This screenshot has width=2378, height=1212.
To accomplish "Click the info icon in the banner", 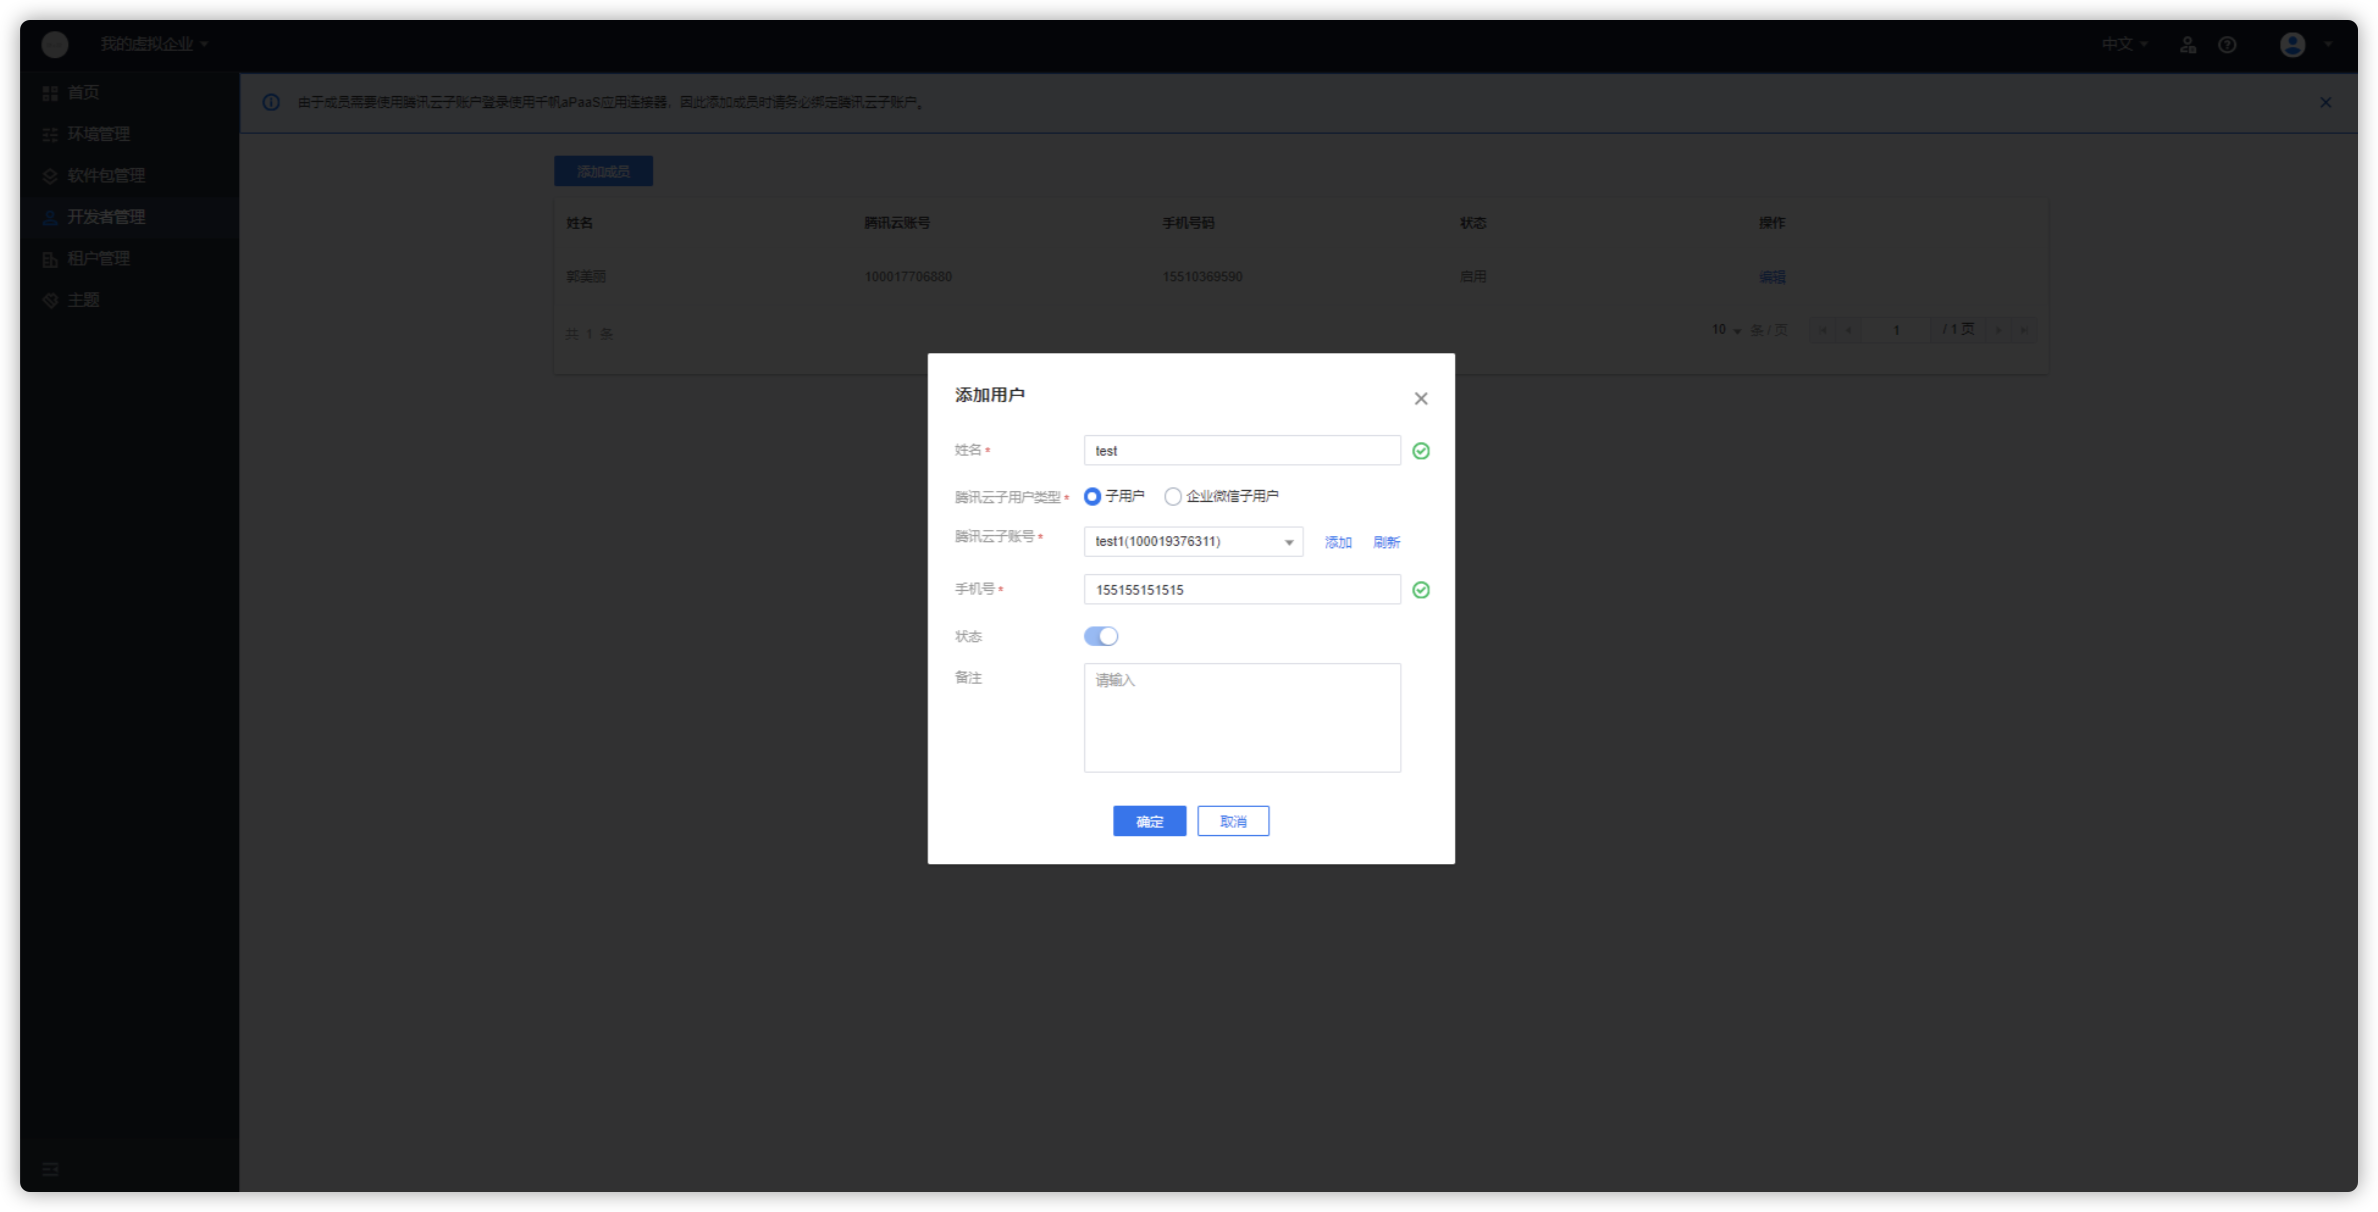I will coord(271,102).
